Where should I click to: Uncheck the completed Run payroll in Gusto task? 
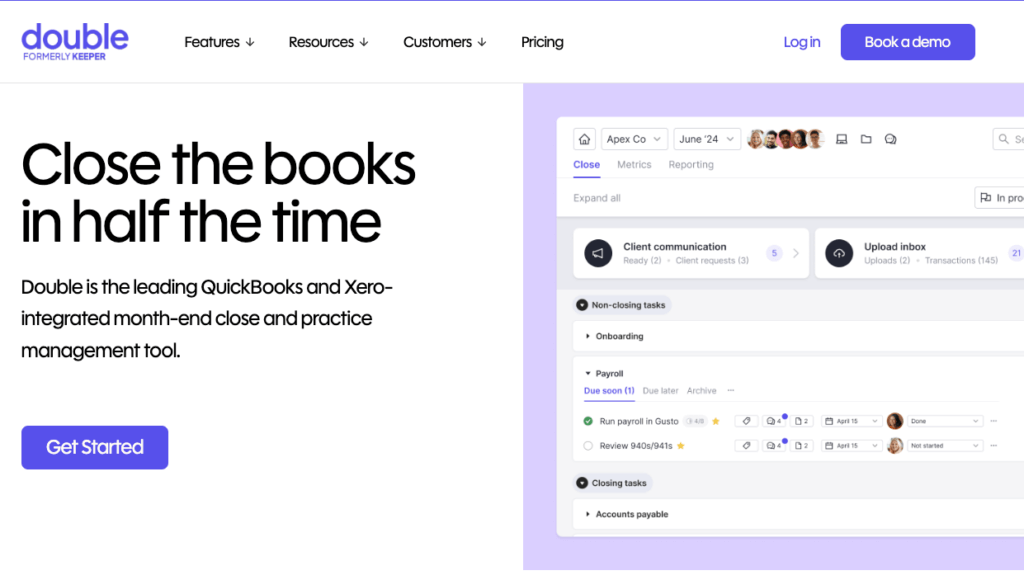[x=588, y=421]
